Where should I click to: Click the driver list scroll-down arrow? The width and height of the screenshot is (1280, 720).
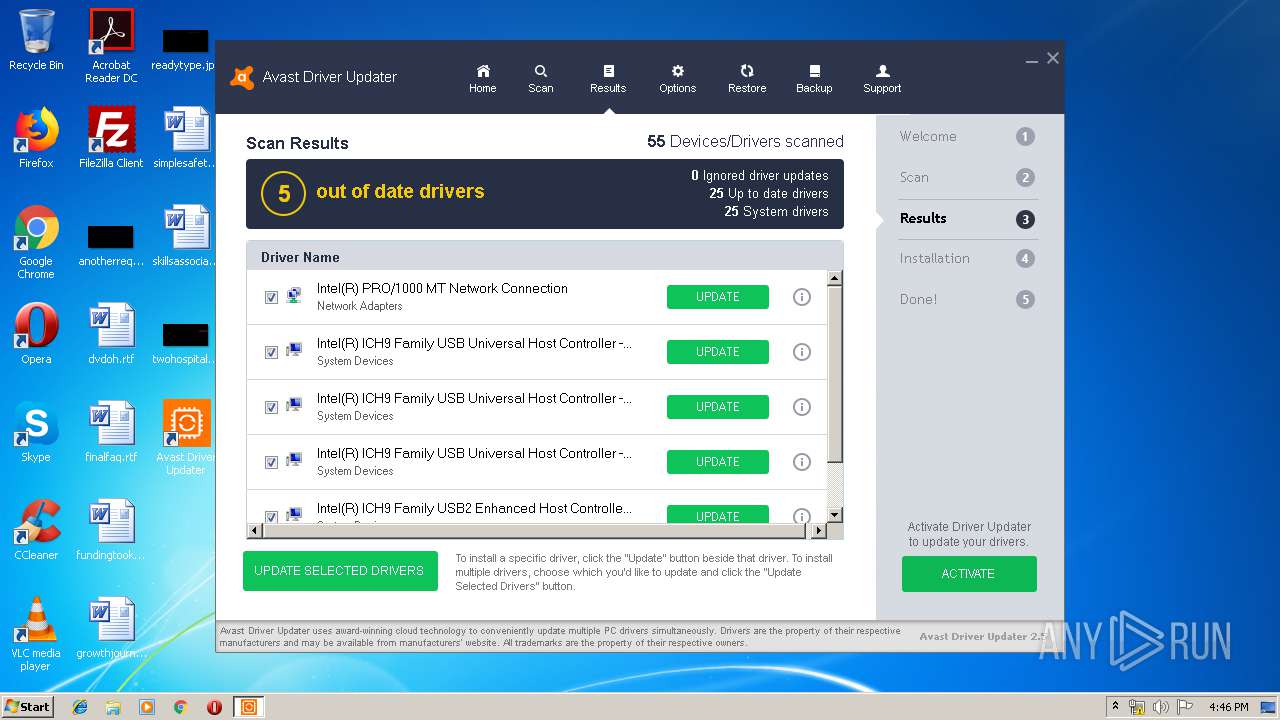click(835, 516)
